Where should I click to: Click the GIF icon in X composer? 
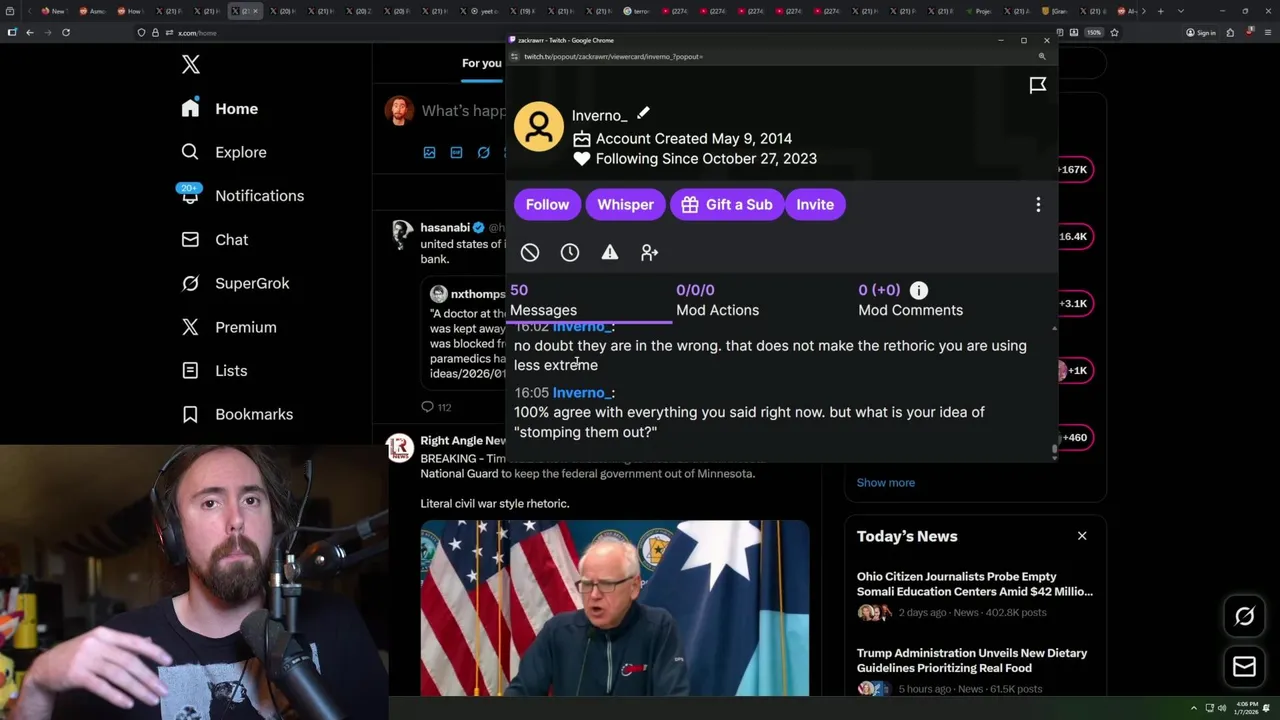(456, 152)
